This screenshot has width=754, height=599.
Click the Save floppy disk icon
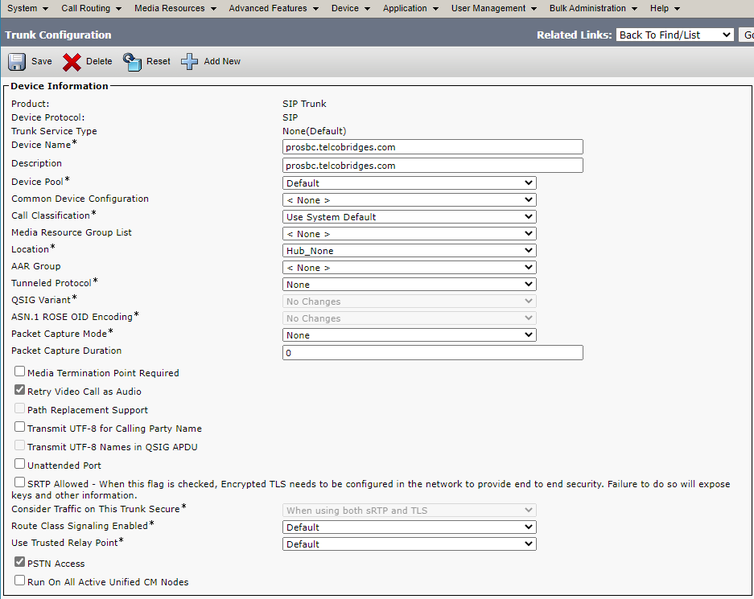17,62
